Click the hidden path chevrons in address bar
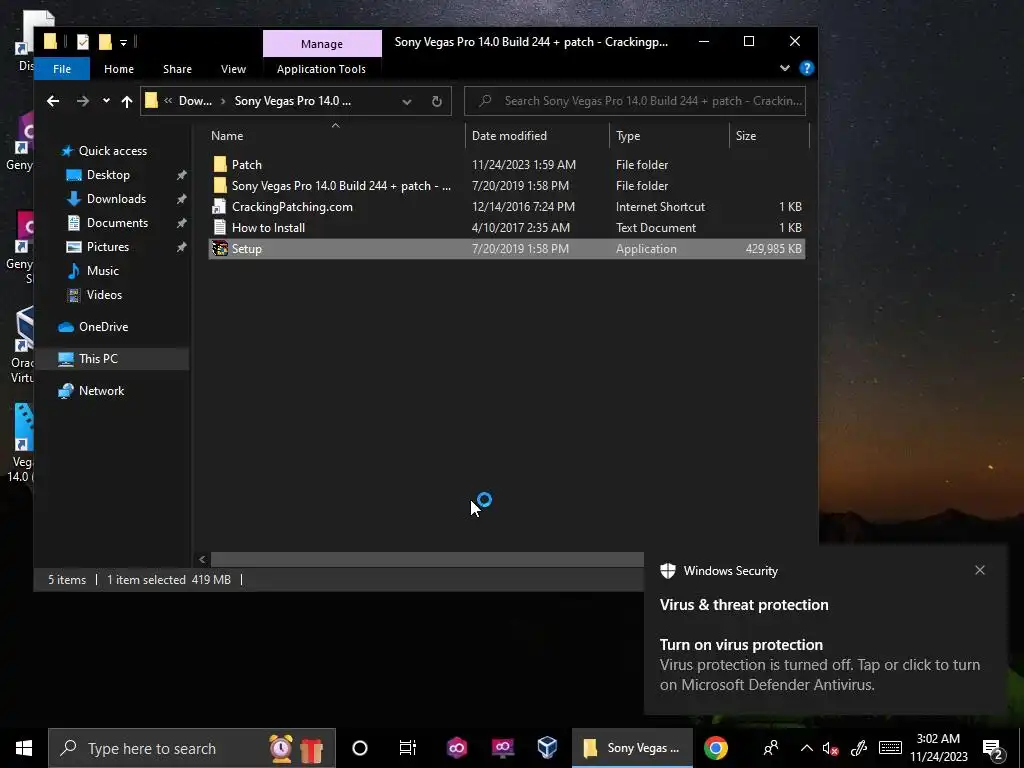The width and height of the screenshot is (1024, 768). click(x=168, y=101)
